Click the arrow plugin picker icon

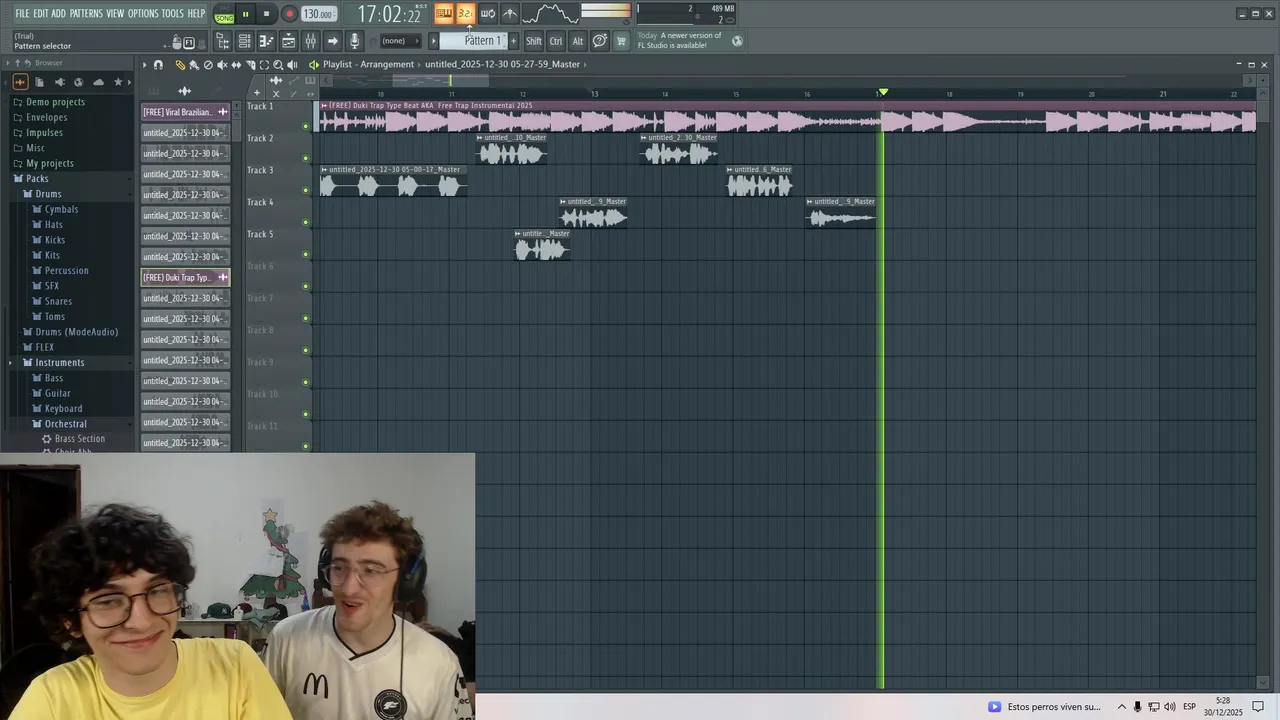click(332, 41)
